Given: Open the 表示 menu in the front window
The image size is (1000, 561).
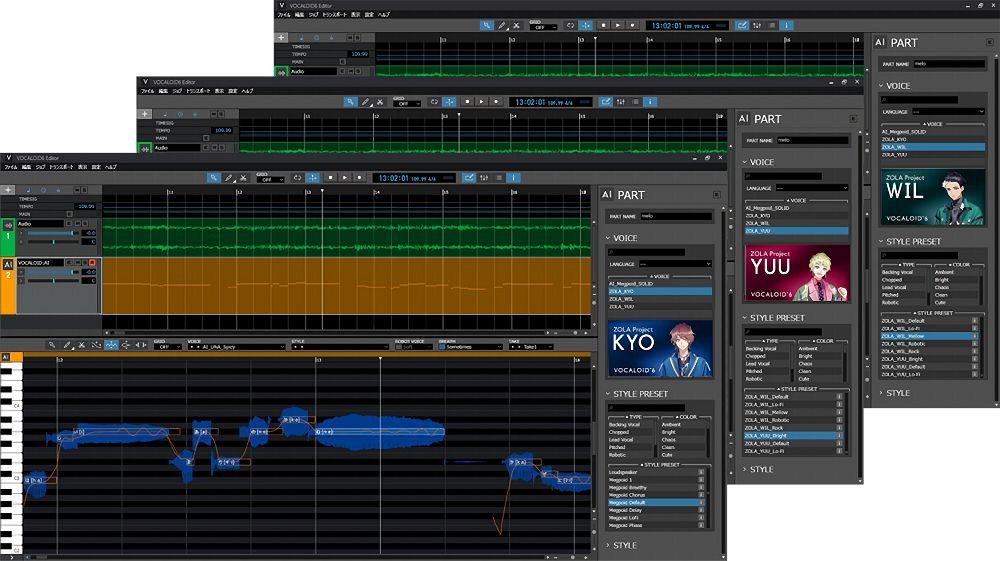Looking at the screenshot, I should pyautogui.click(x=82, y=167).
